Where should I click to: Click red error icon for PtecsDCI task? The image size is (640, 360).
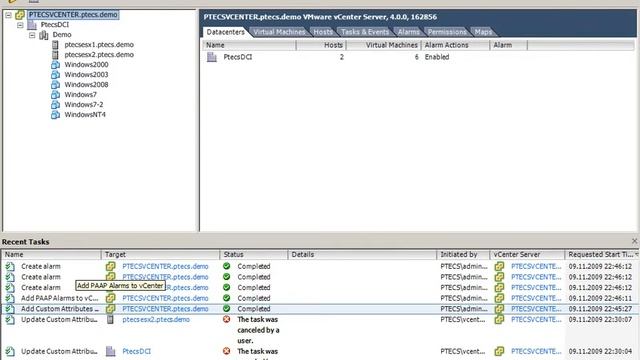click(x=227, y=351)
